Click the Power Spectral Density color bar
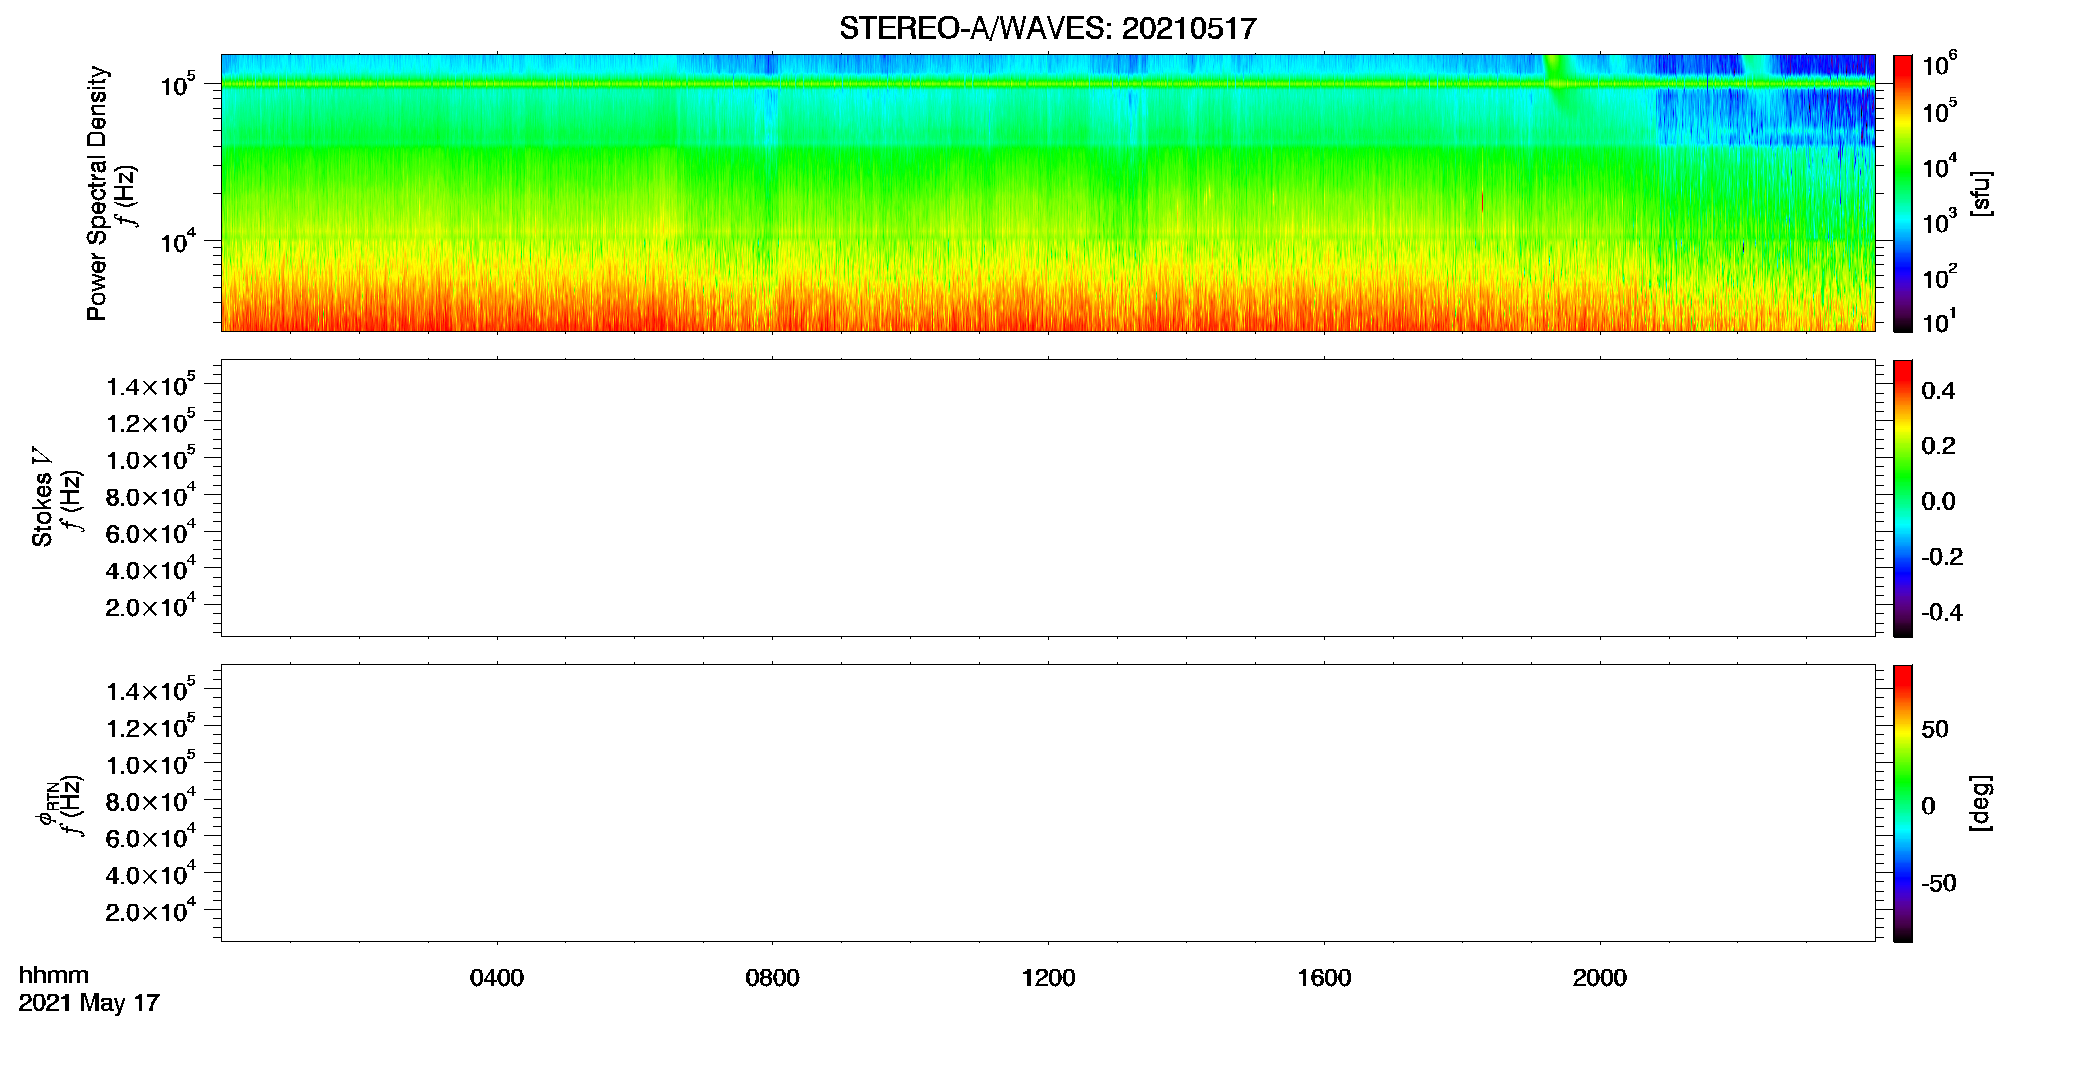Image resolution: width=2096 pixels, height=1080 pixels. [1902, 193]
